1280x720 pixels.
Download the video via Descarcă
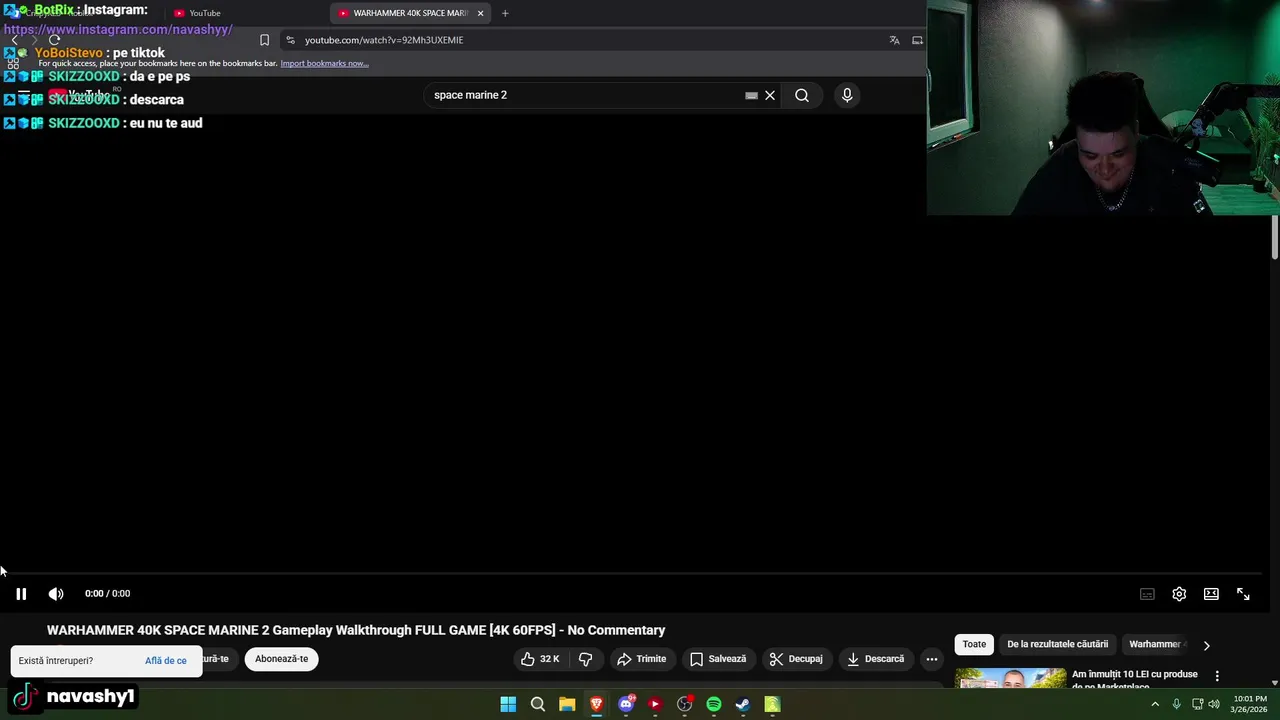click(x=876, y=659)
